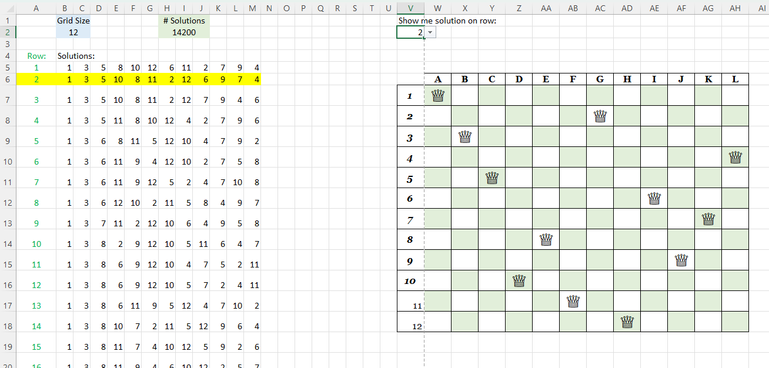This screenshot has height=368, width=769.
Task: Click green solution row number 12
Action: 36,285
